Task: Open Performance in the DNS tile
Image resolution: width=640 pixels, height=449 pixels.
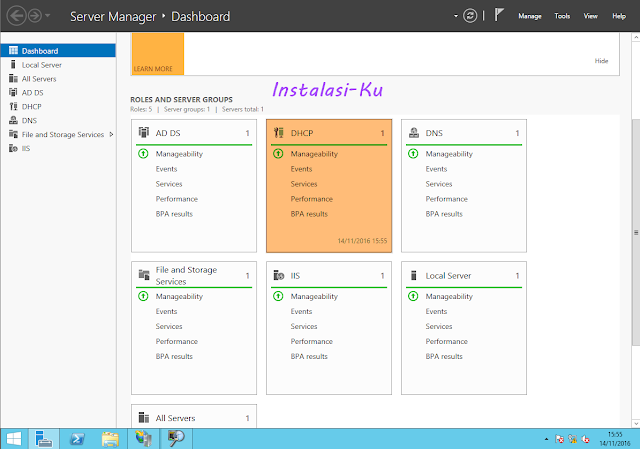Action: (447, 199)
